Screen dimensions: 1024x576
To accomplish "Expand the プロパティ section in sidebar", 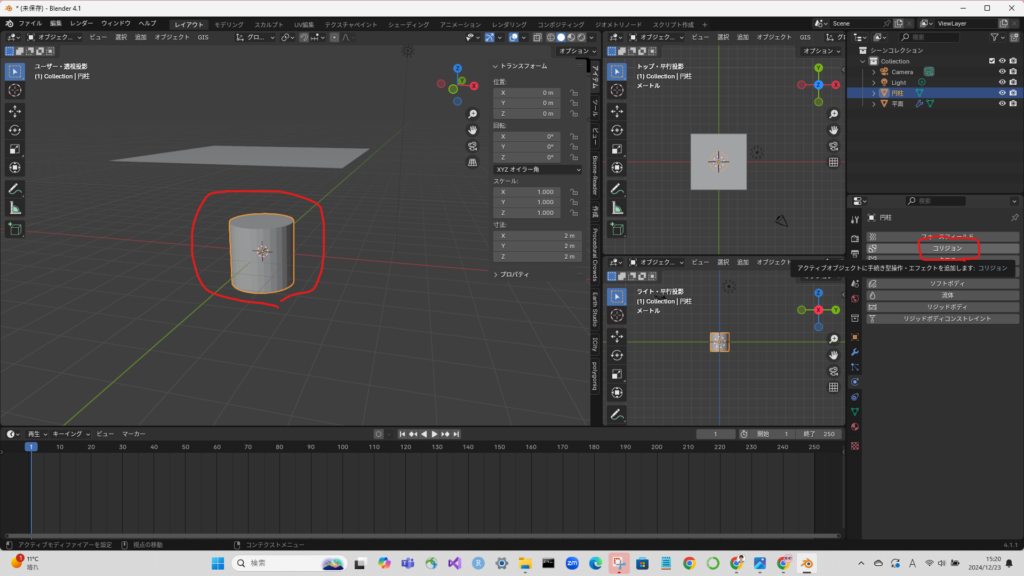I will pyautogui.click(x=512, y=274).
